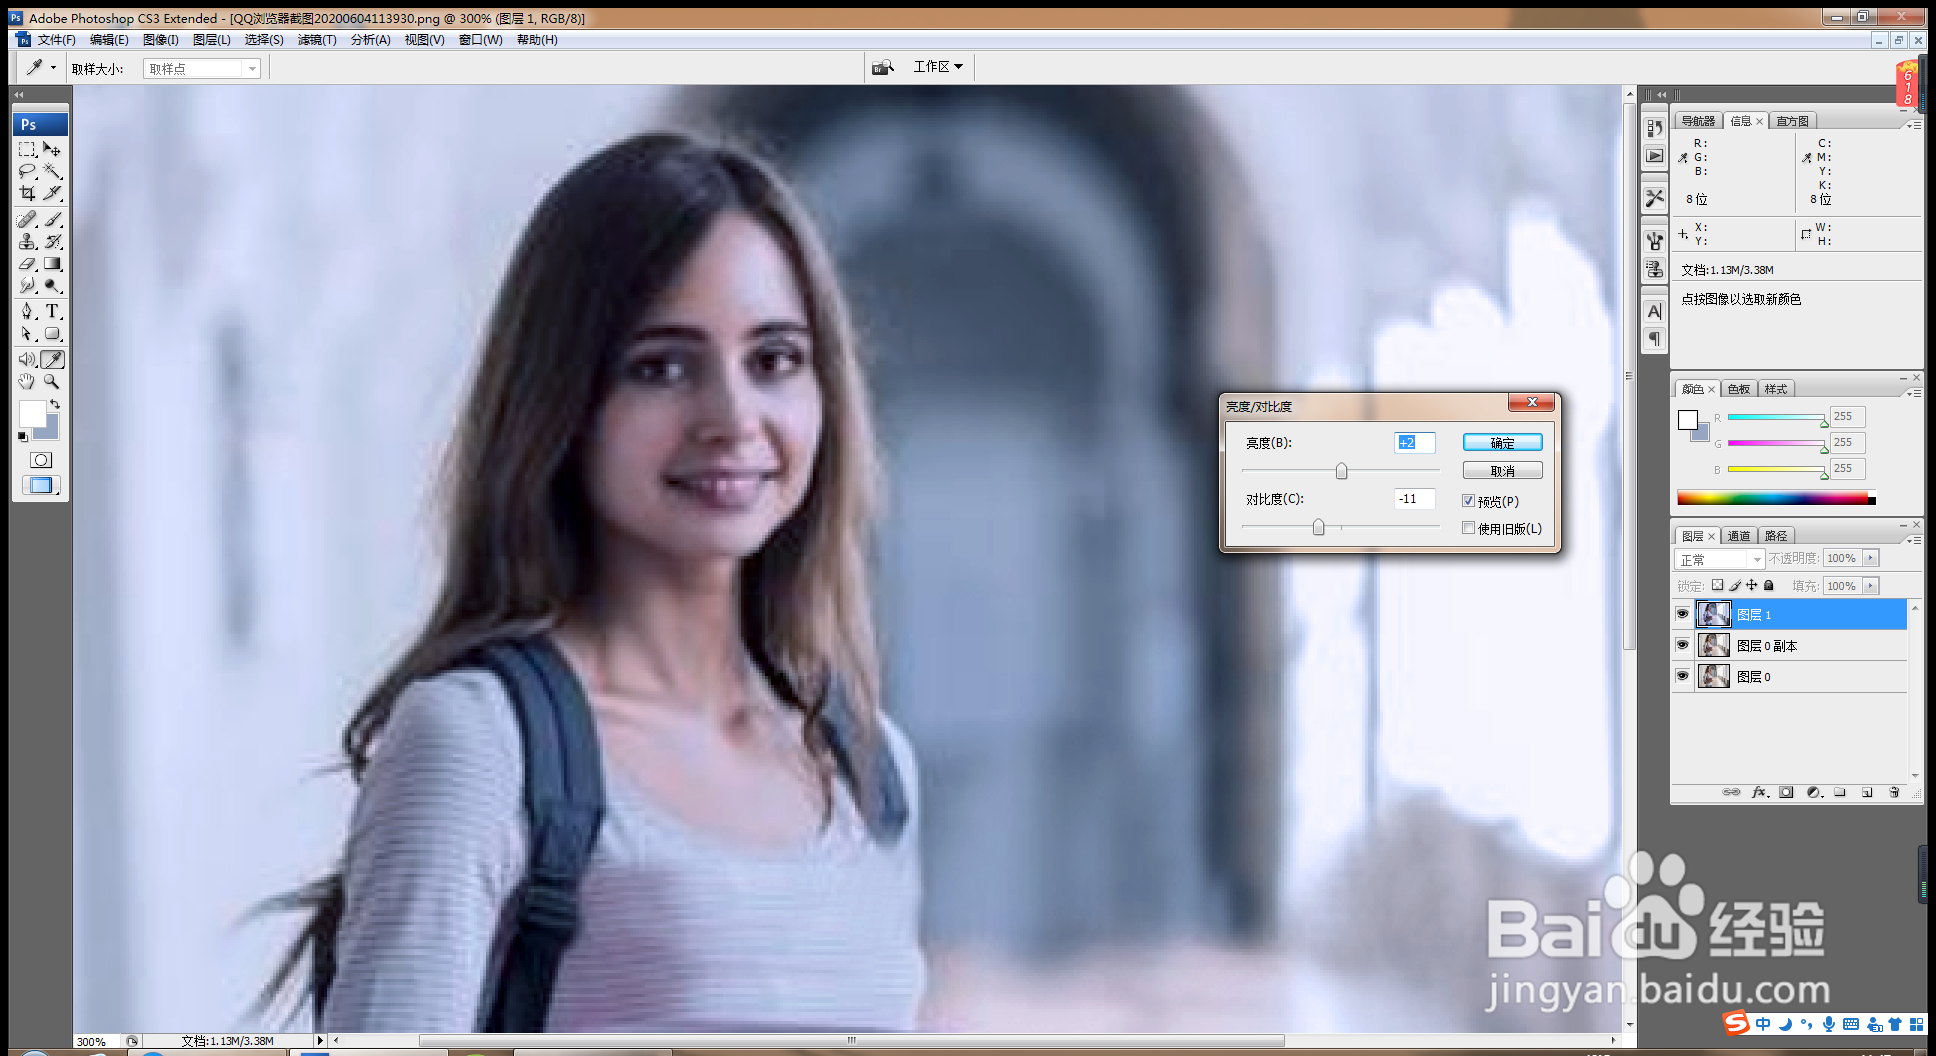Select the Smudge tool
The width and height of the screenshot is (1936, 1056).
28,286
